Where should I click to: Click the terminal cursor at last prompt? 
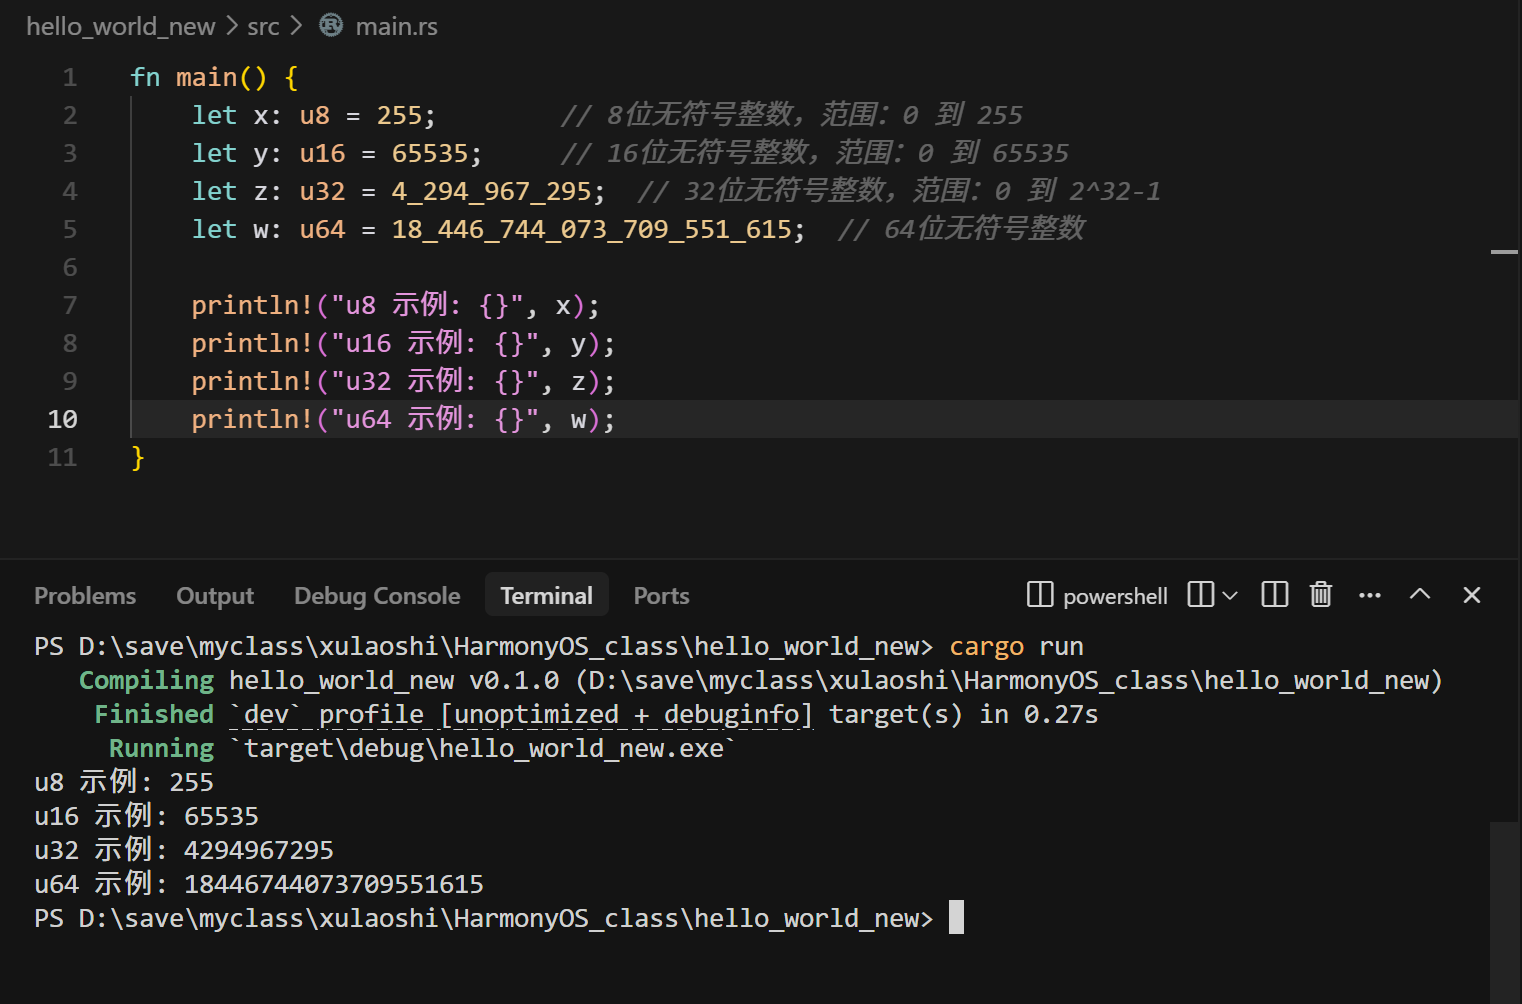pos(956,917)
